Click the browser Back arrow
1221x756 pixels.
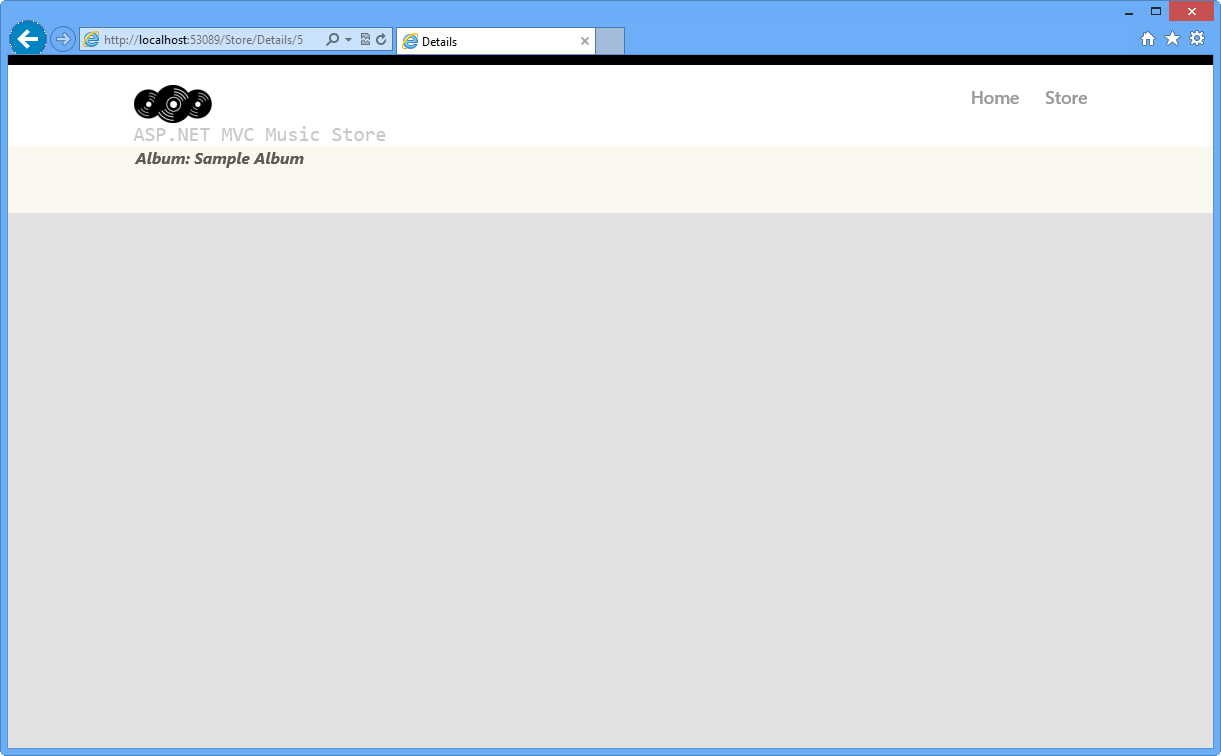coord(27,38)
